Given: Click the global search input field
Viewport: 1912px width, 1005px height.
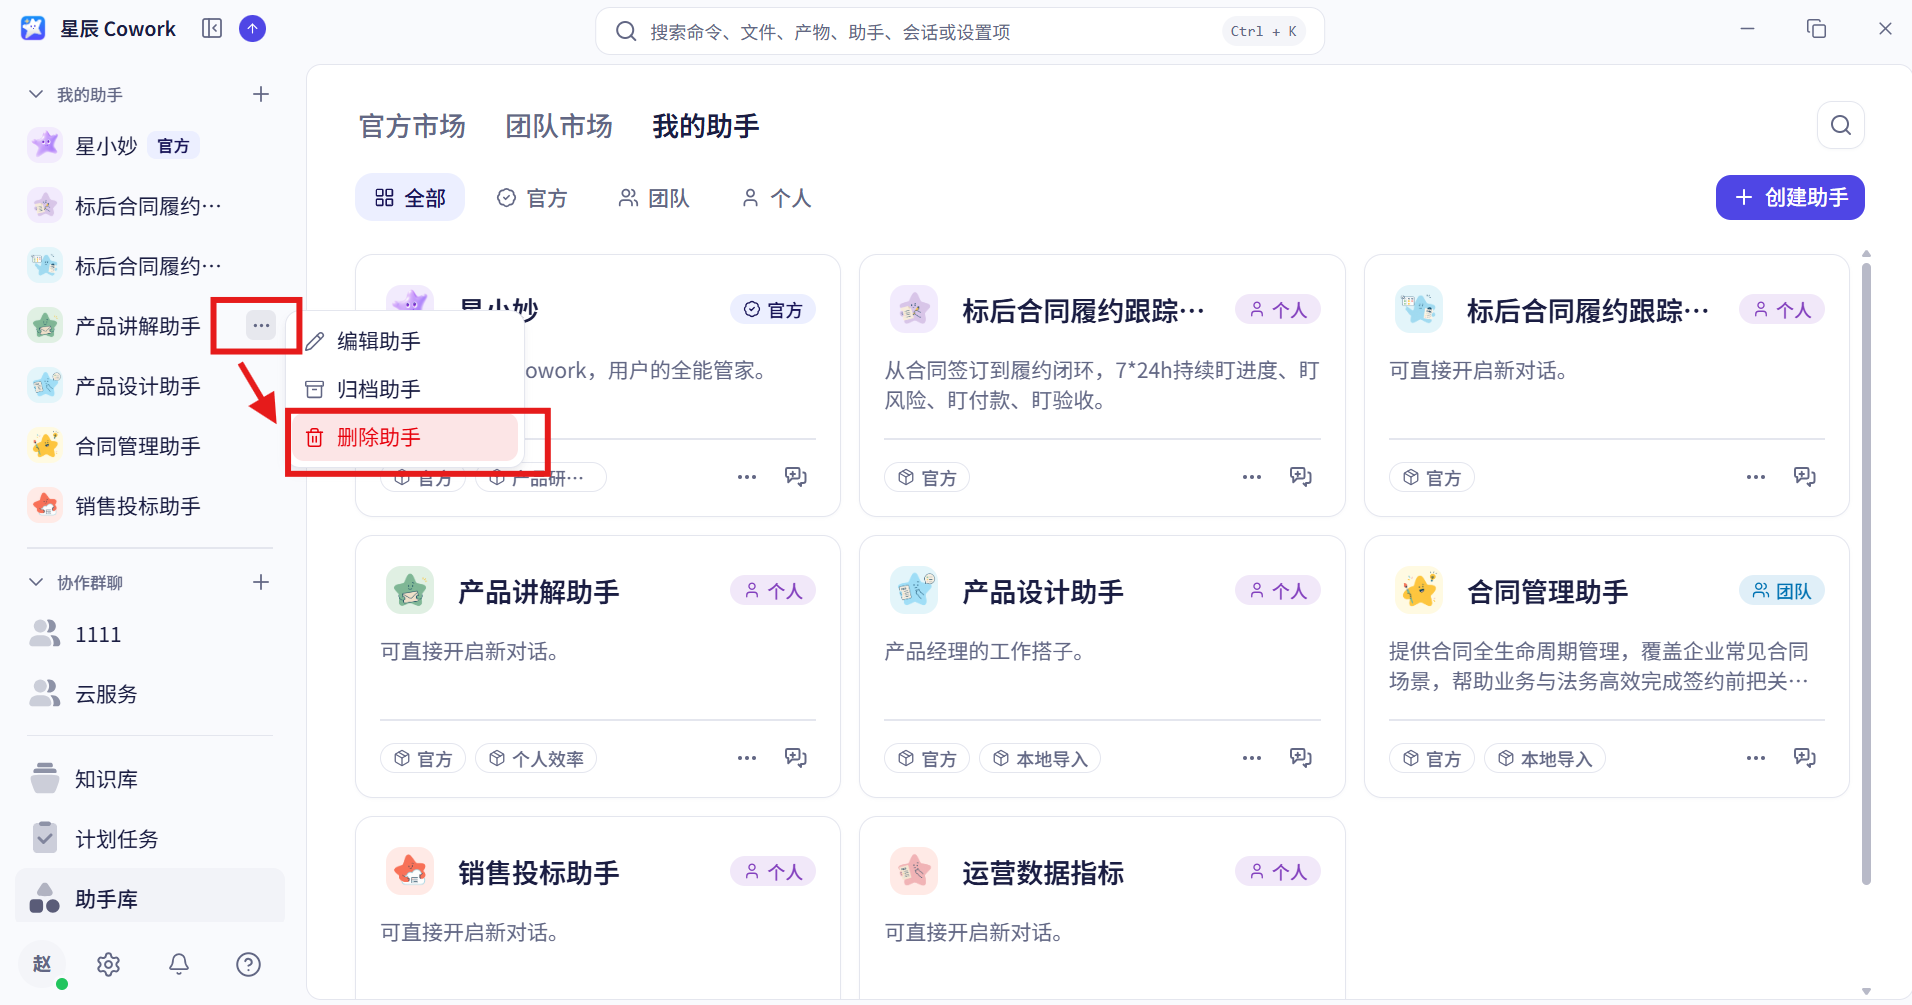Looking at the screenshot, I should click(x=960, y=31).
